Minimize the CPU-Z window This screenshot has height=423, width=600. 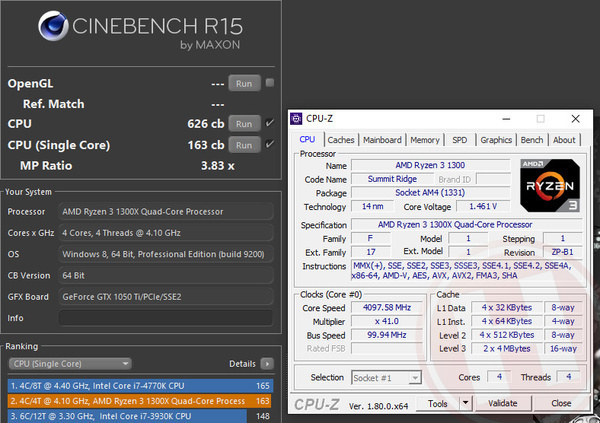[x=506, y=119]
